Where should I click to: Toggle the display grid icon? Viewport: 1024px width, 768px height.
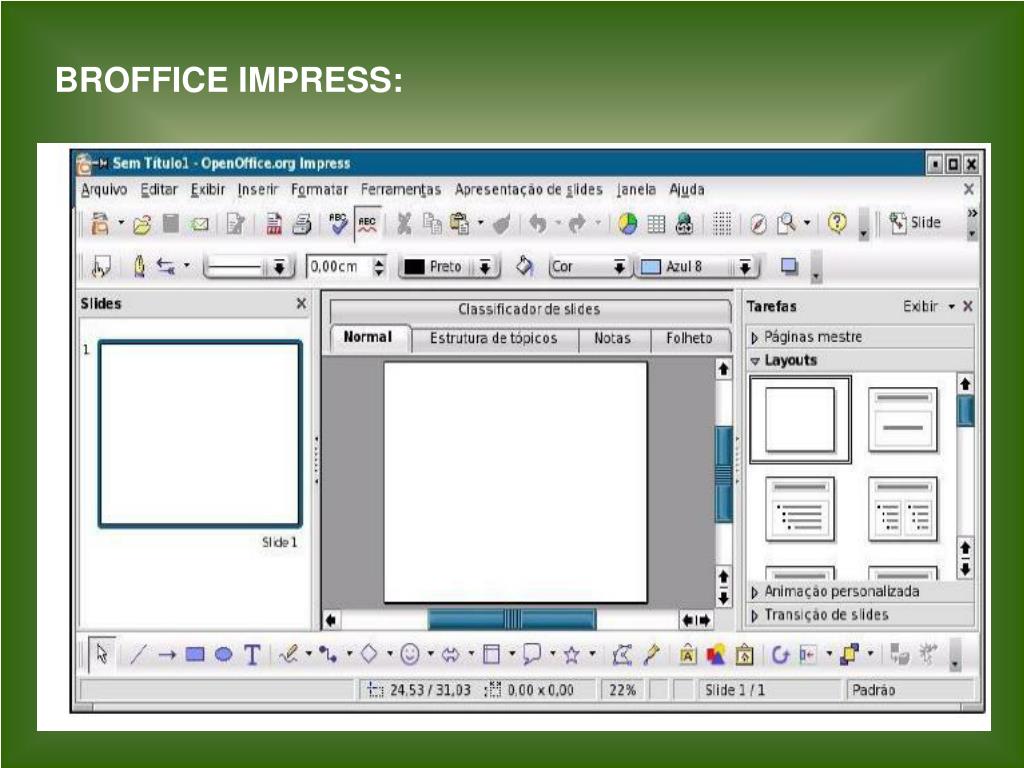pos(722,223)
